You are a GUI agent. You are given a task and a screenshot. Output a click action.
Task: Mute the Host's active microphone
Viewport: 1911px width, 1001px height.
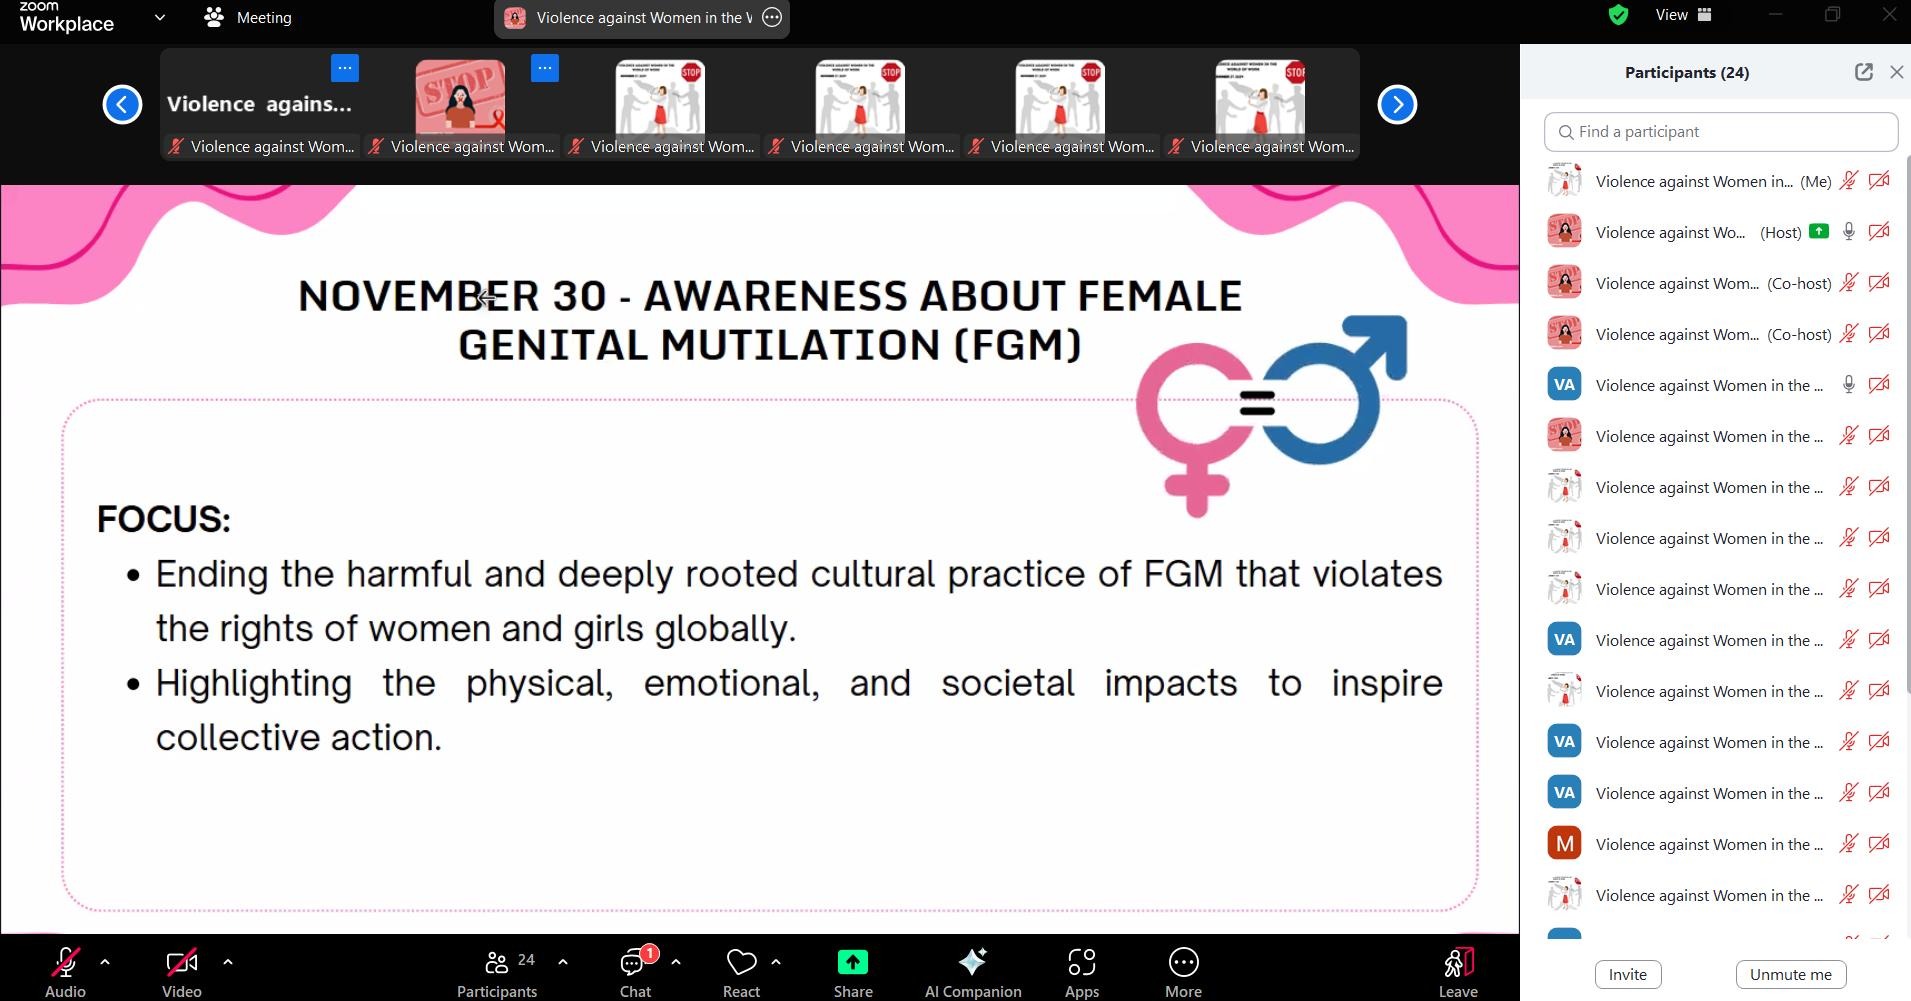1847,231
